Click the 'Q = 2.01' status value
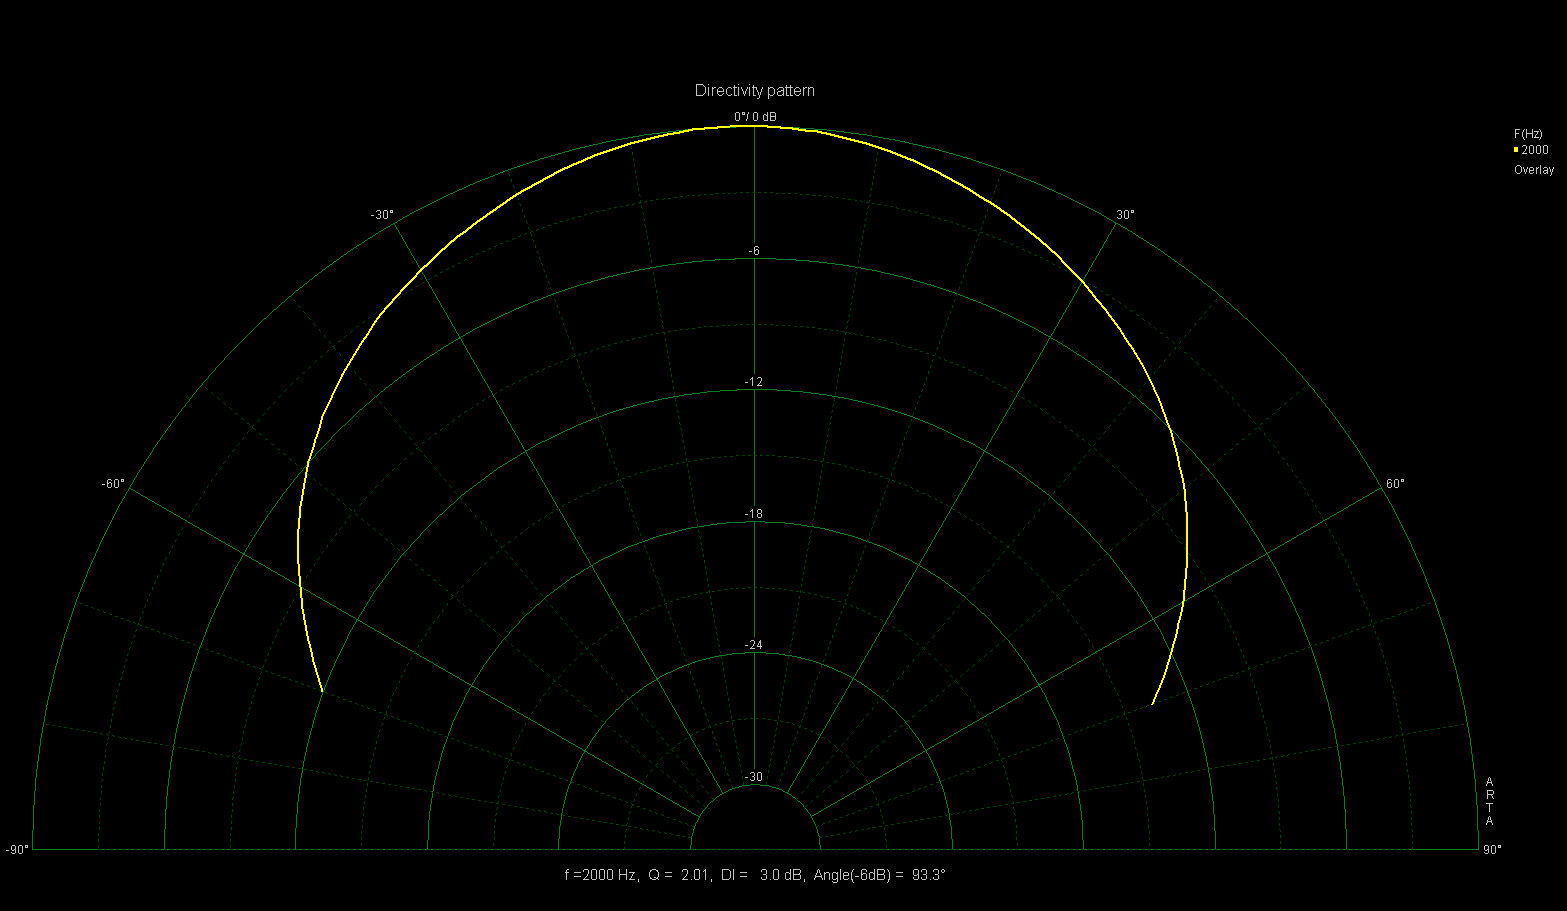 (679, 875)
